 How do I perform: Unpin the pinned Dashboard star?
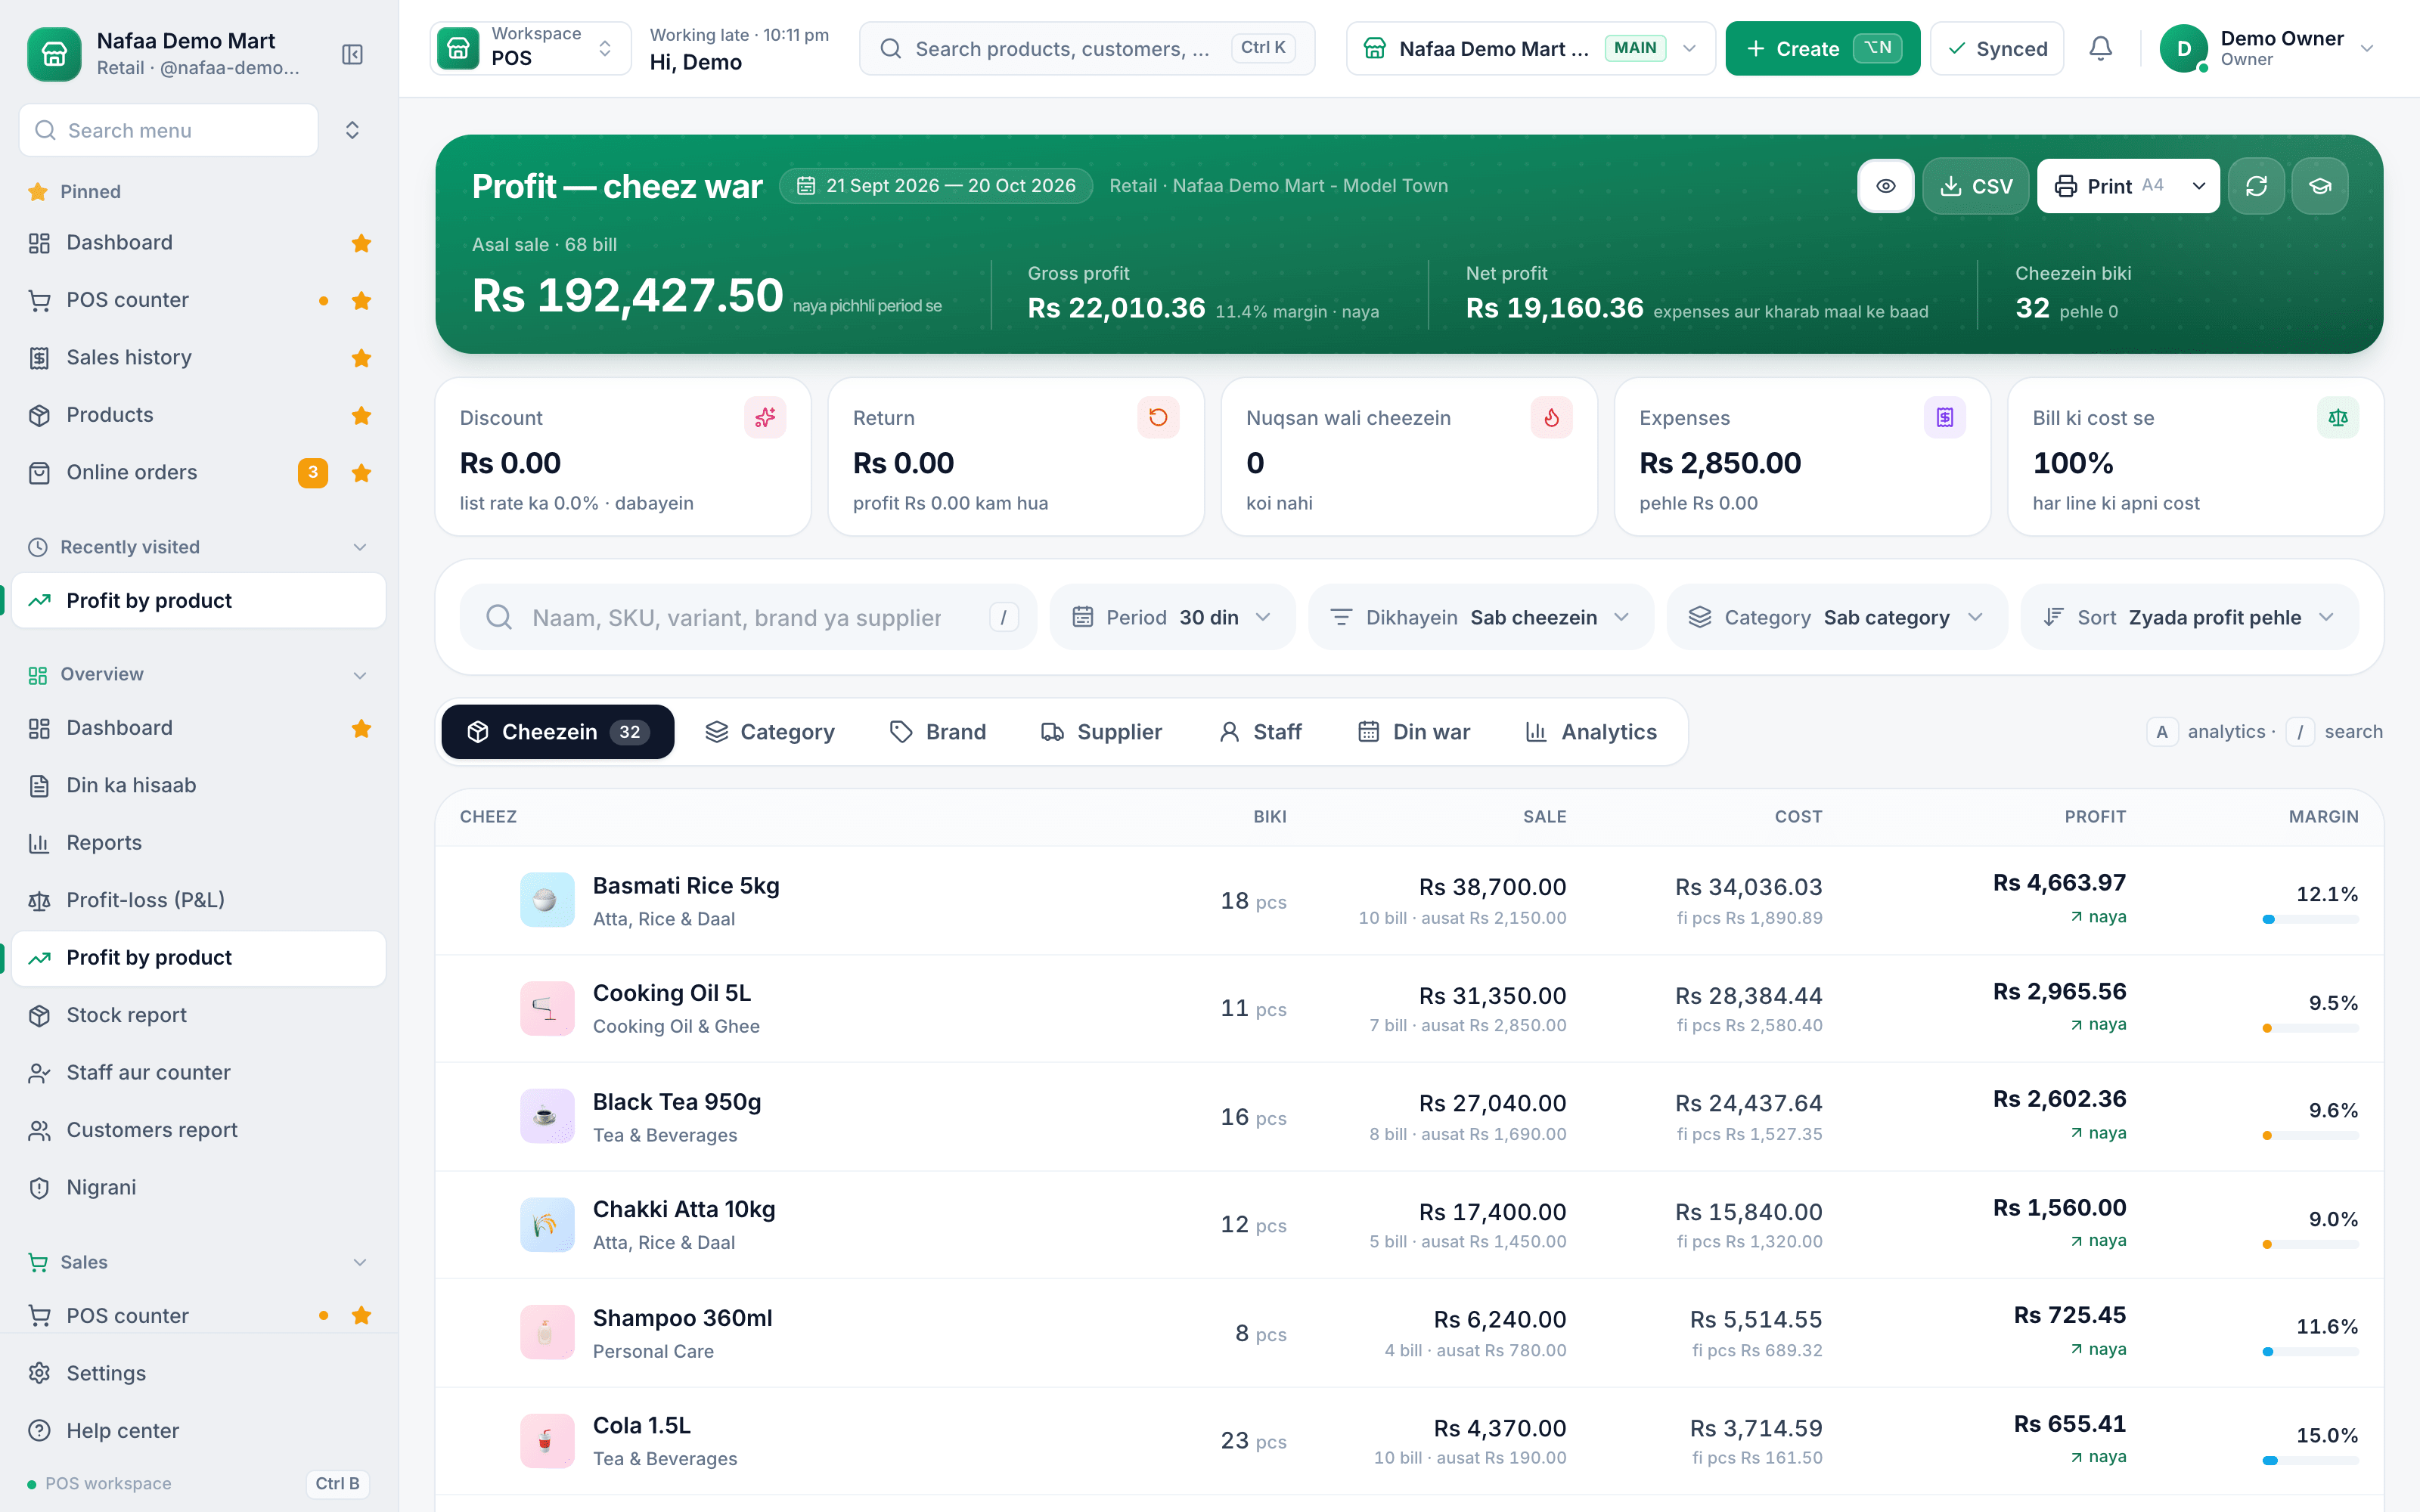click(x=362, y=243)
